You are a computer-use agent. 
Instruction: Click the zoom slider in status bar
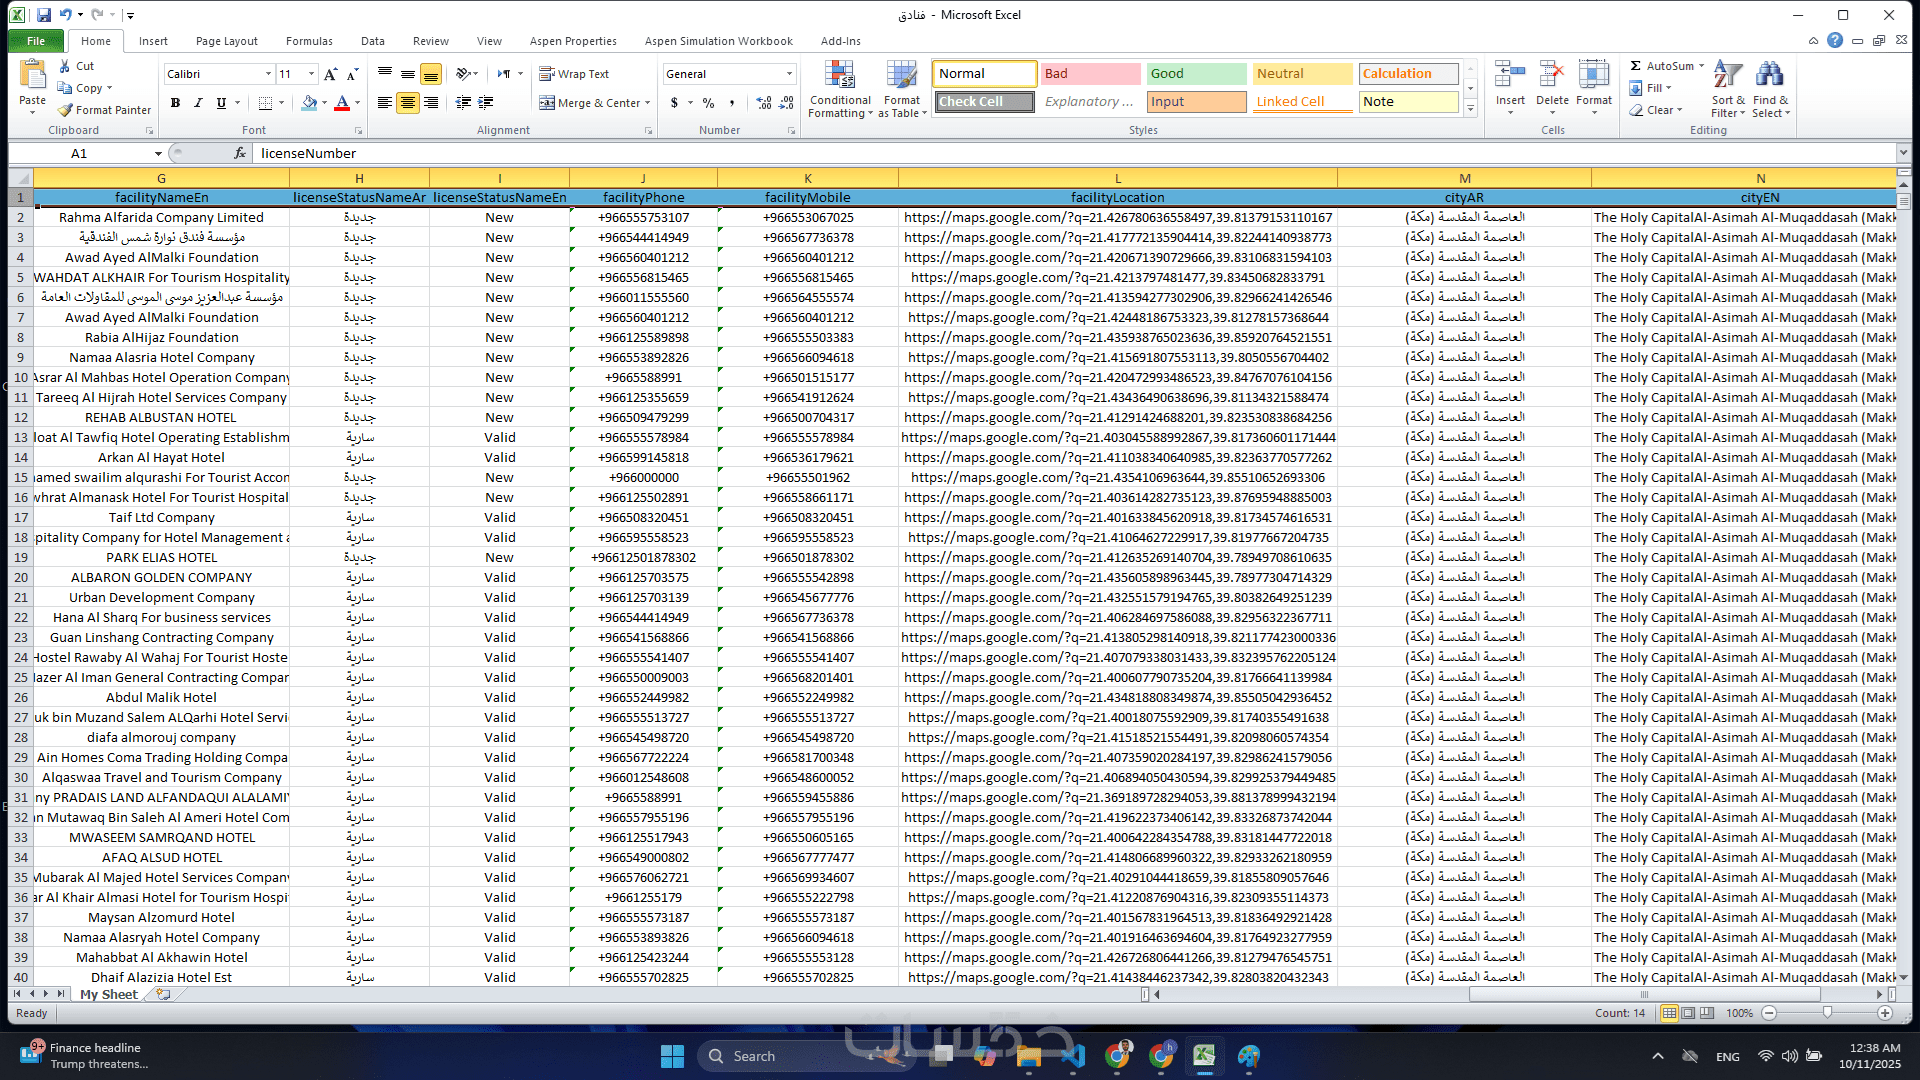pyautogui.click(x=1827, y=1013)
